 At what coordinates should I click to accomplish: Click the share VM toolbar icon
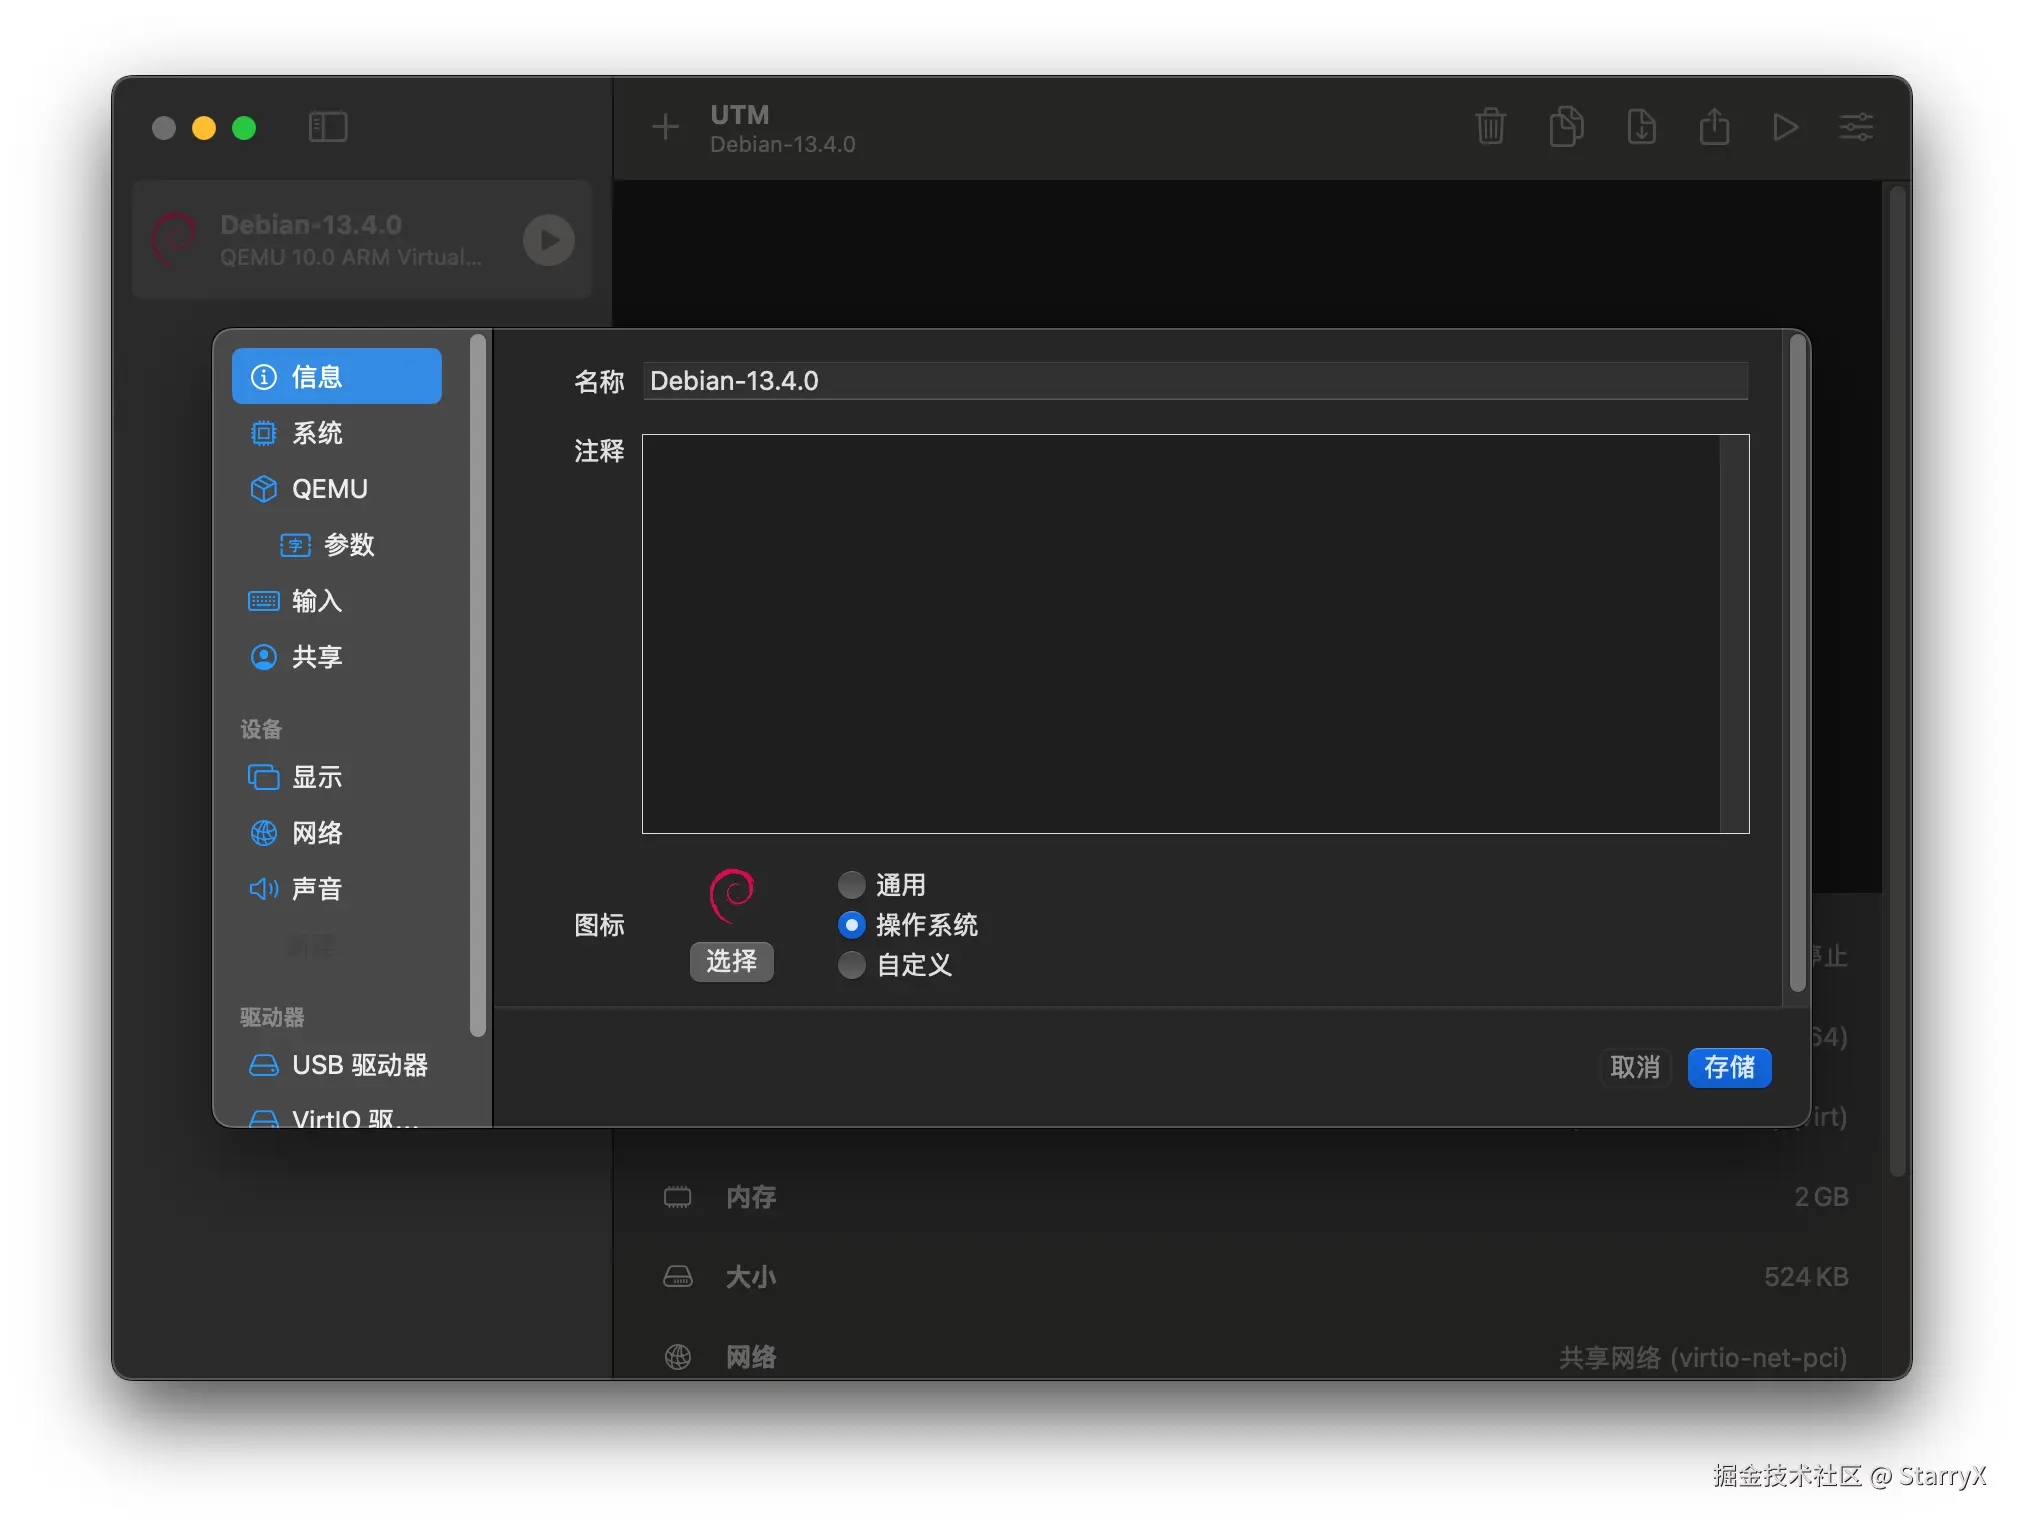[x=1714, y=127]
